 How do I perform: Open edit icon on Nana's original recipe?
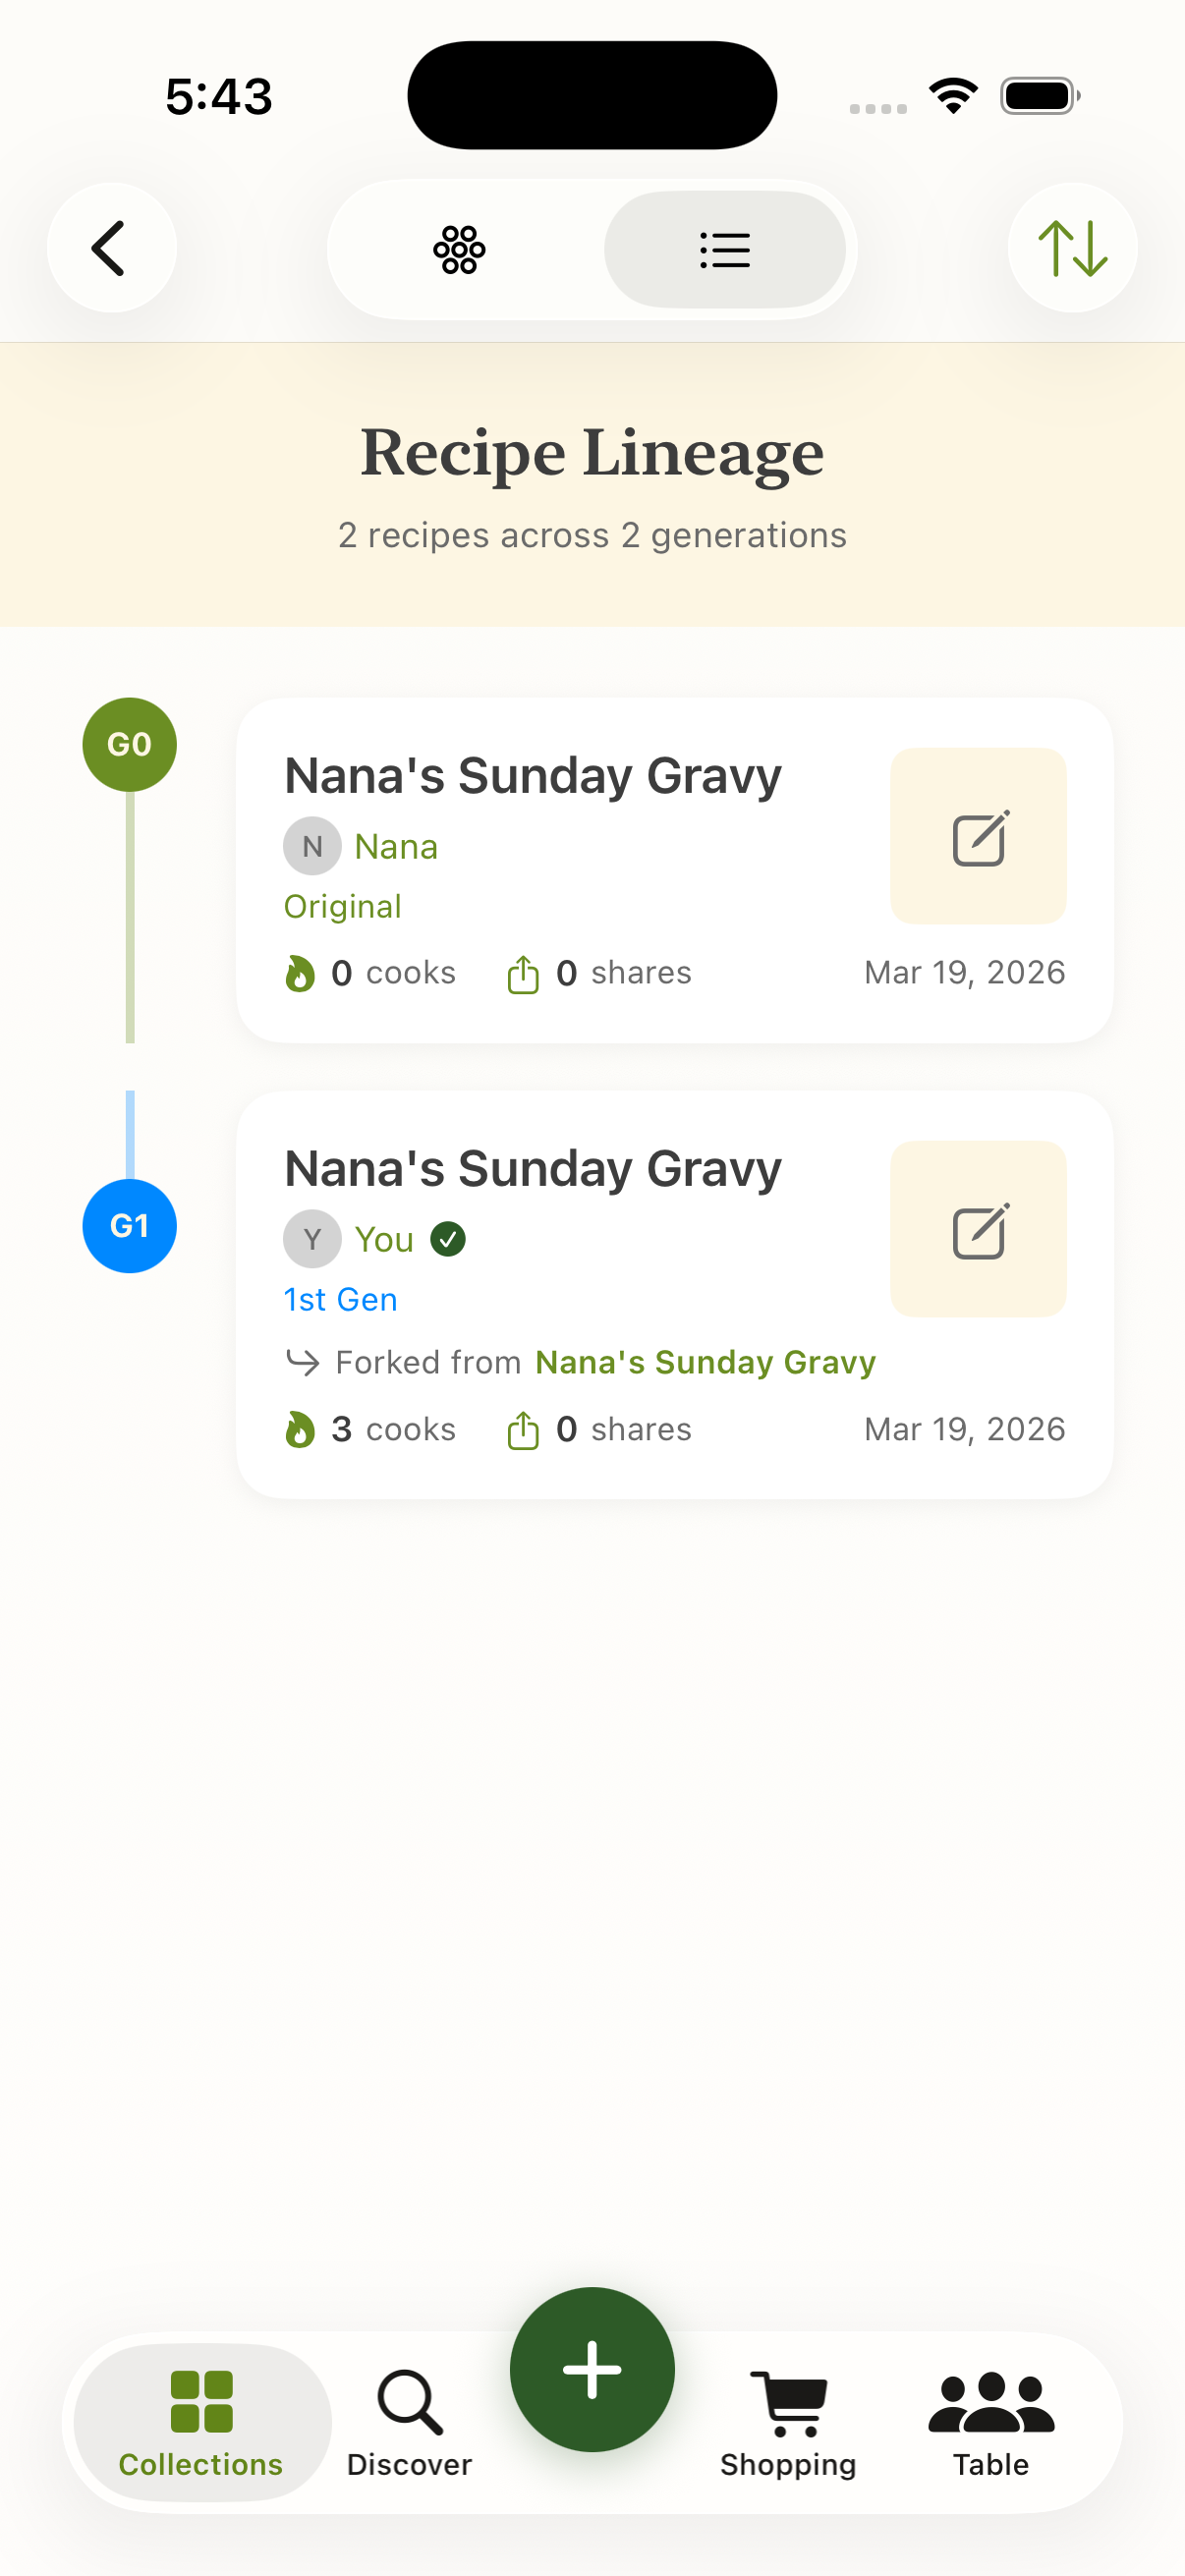click(x=978, y=836)
